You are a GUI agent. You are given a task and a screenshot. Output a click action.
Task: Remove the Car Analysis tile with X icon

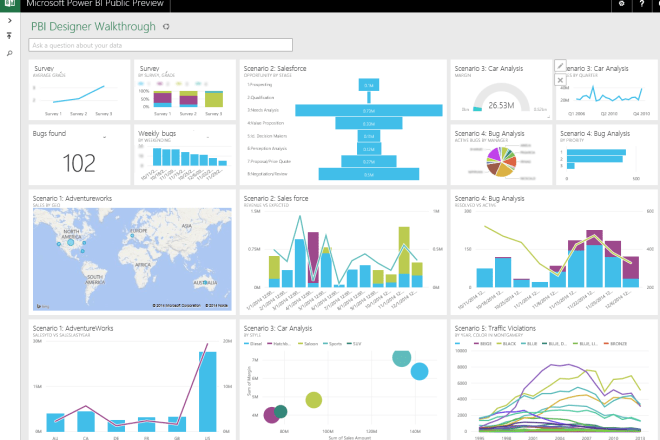[560, 80]
